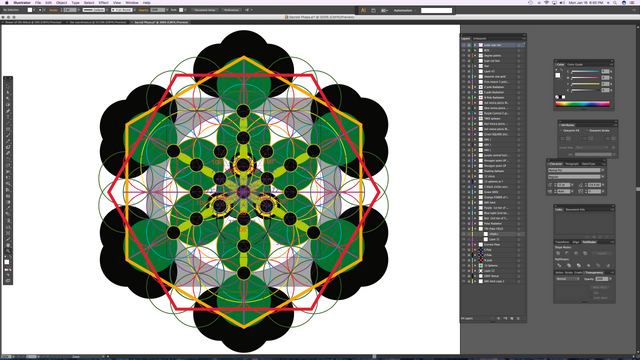Click Pathfinder Exclude icon

click(x=585, y=253)
